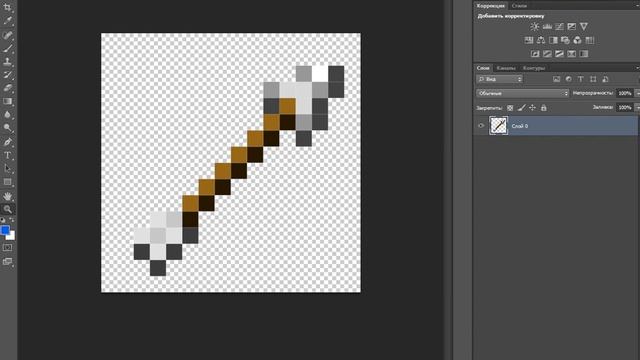The width and height of the screenshot is (640, 360).
Task: Toggle pixel layer filter
Action: [556, 79]
